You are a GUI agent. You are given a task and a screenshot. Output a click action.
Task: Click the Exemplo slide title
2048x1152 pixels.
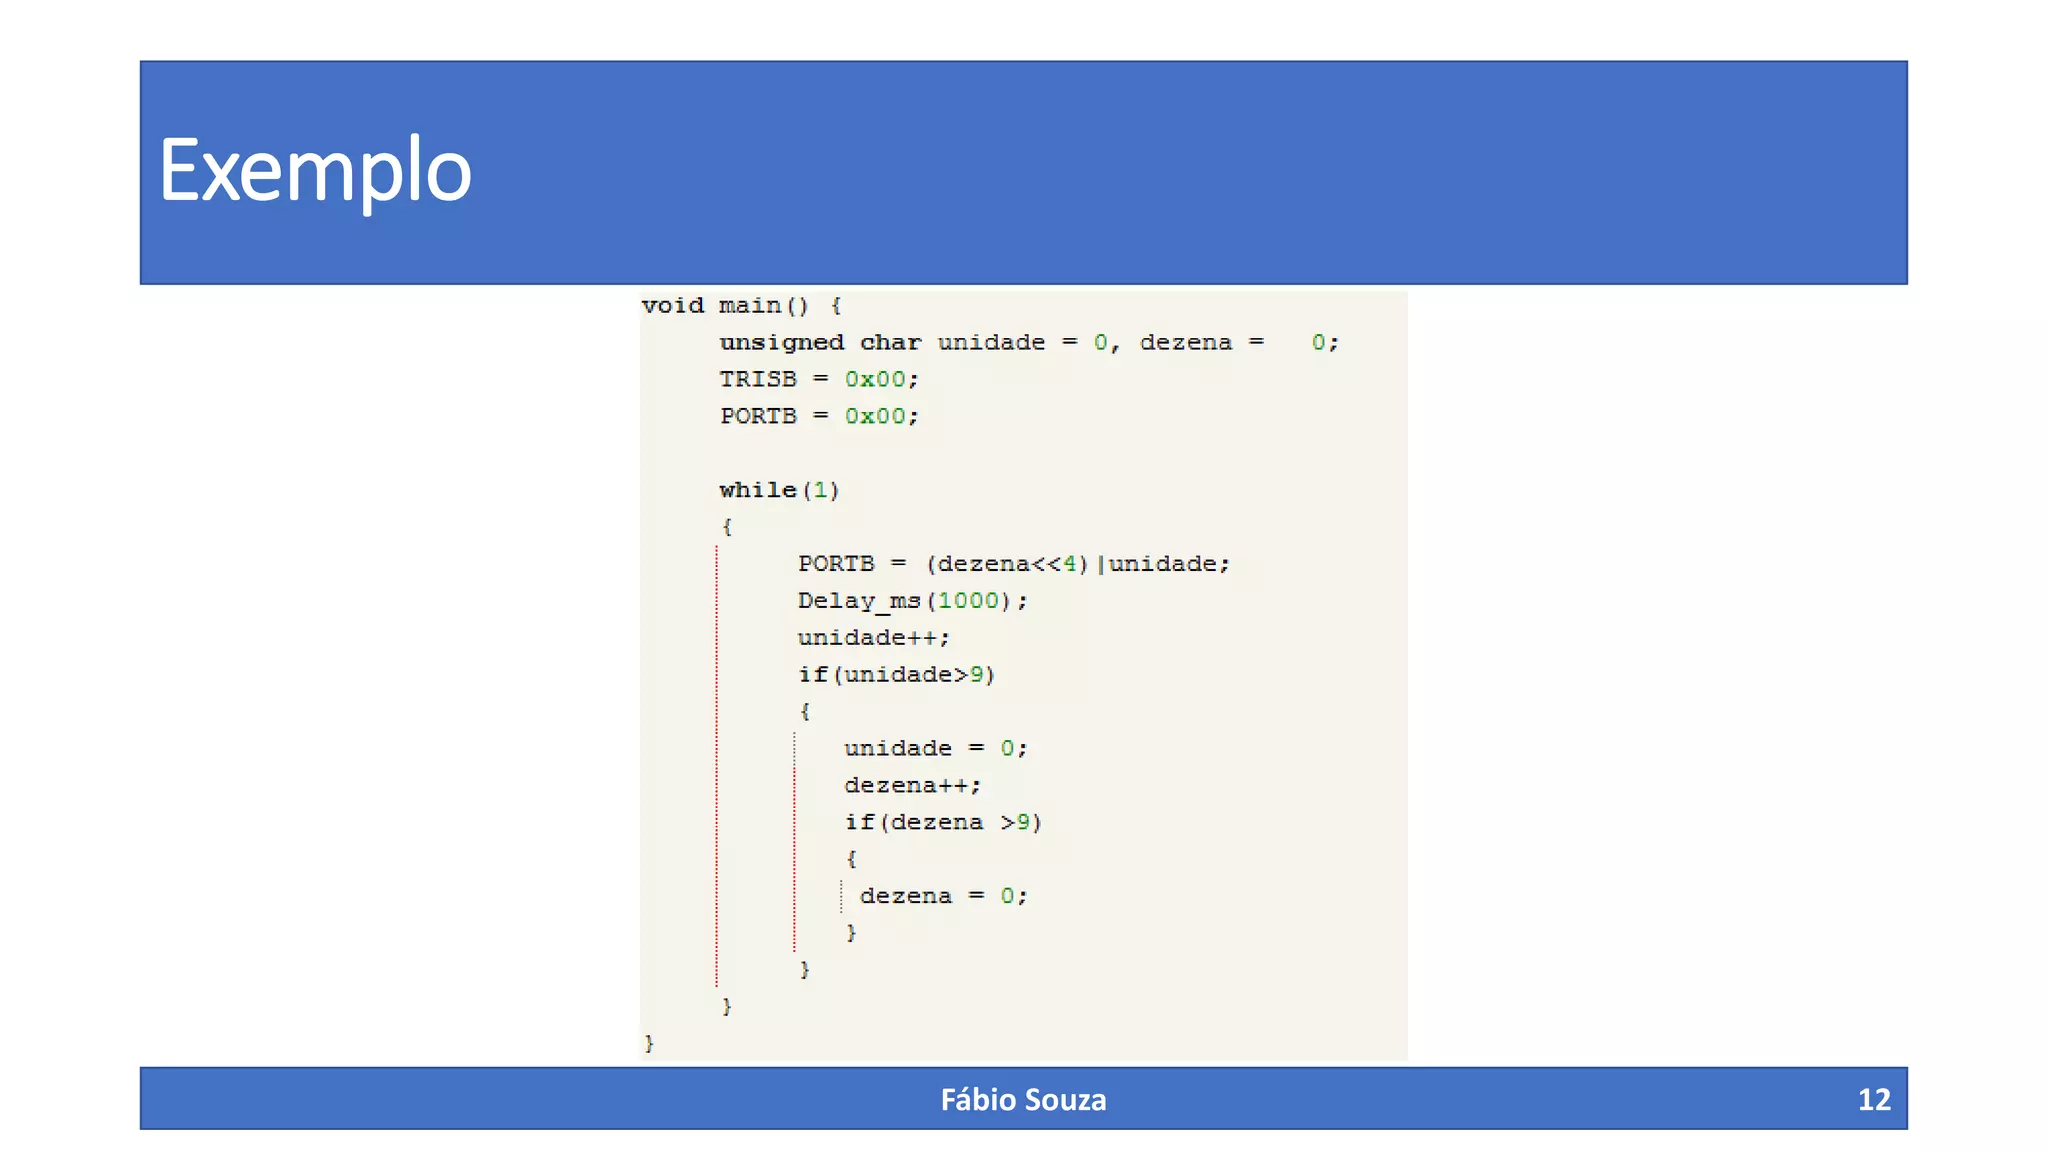coord(314,171)
